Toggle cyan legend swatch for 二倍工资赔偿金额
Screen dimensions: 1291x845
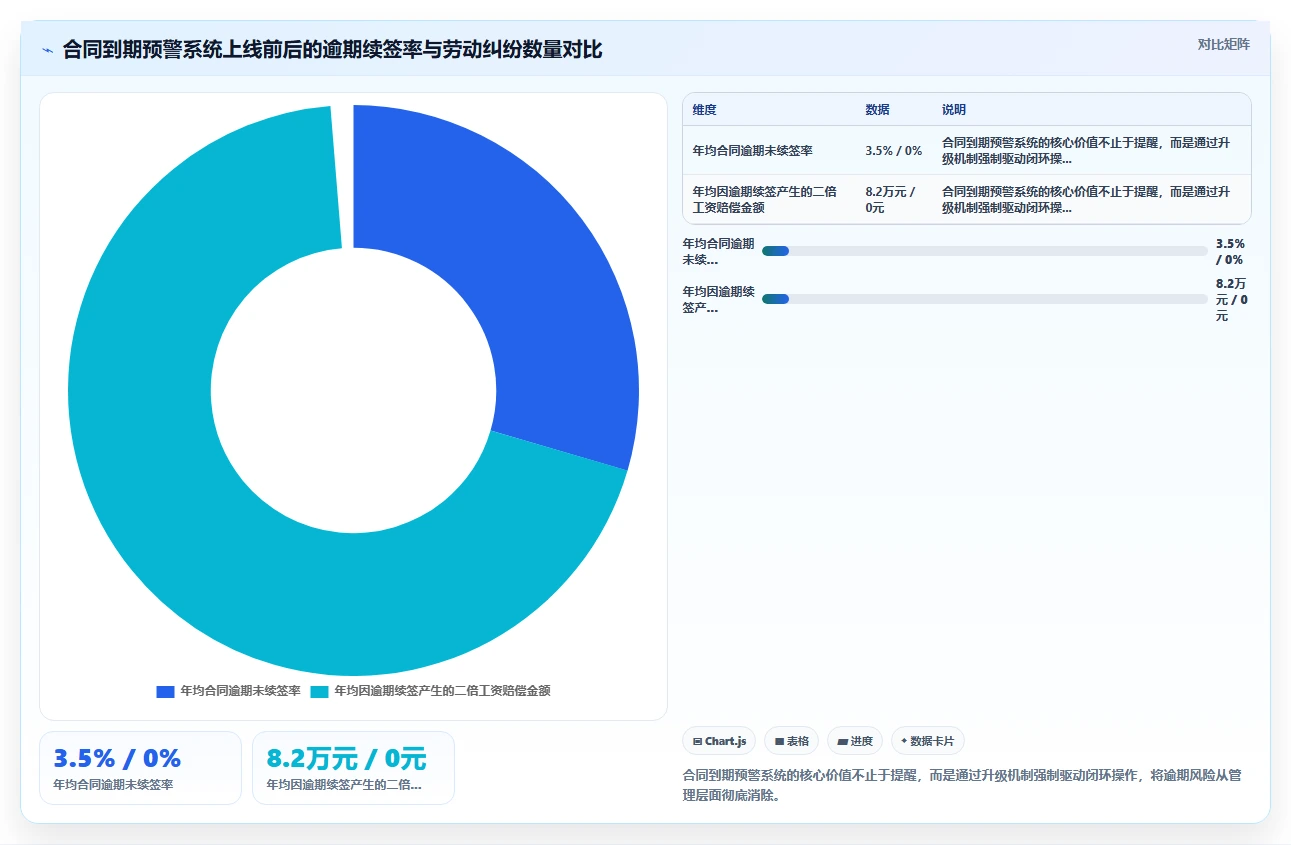tap(319, 691)
